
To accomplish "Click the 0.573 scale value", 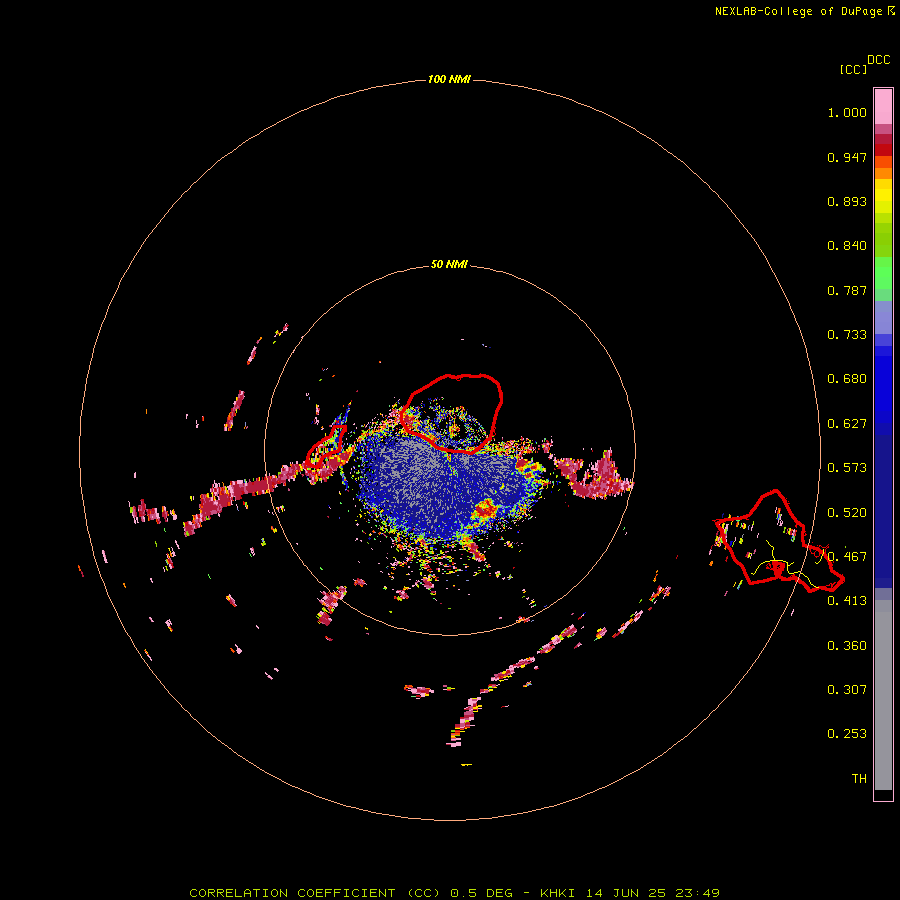I will pos(847,468).
